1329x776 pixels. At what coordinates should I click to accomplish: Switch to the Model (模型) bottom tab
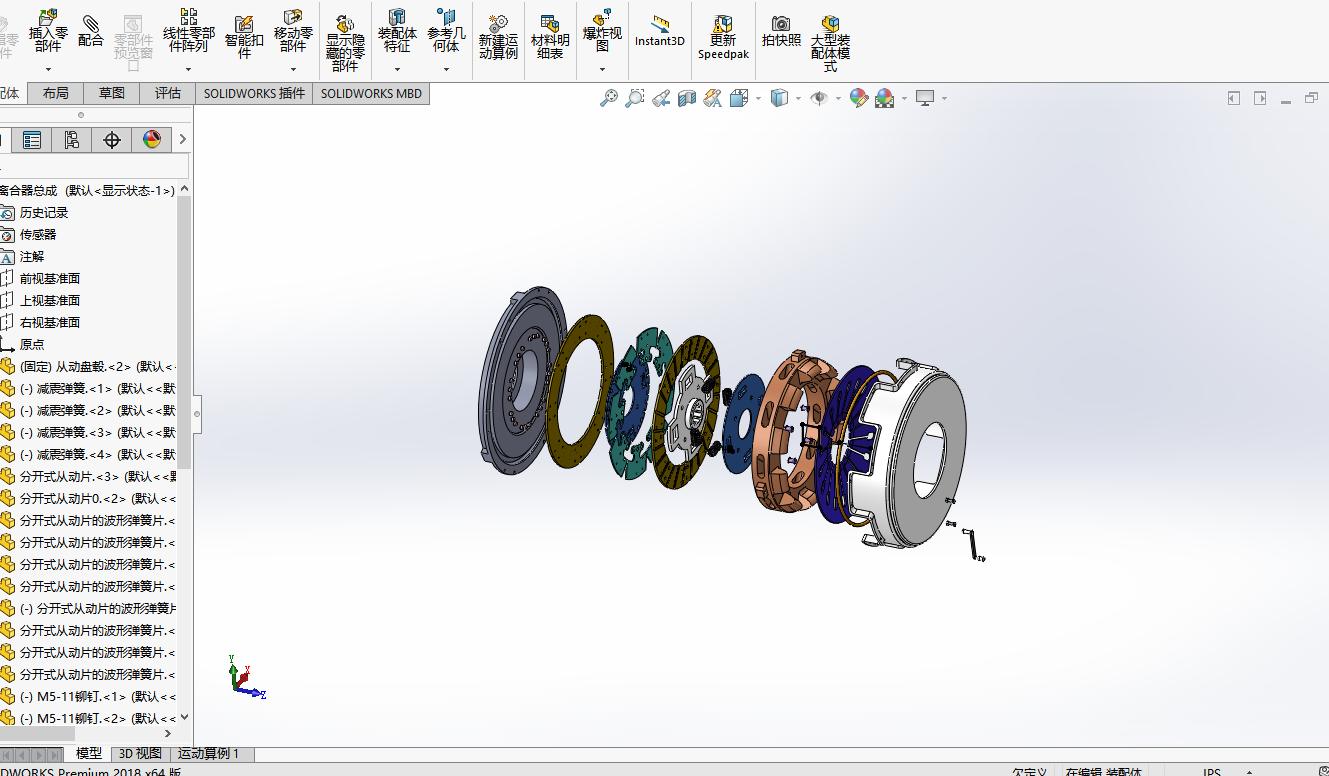point(89,754)
